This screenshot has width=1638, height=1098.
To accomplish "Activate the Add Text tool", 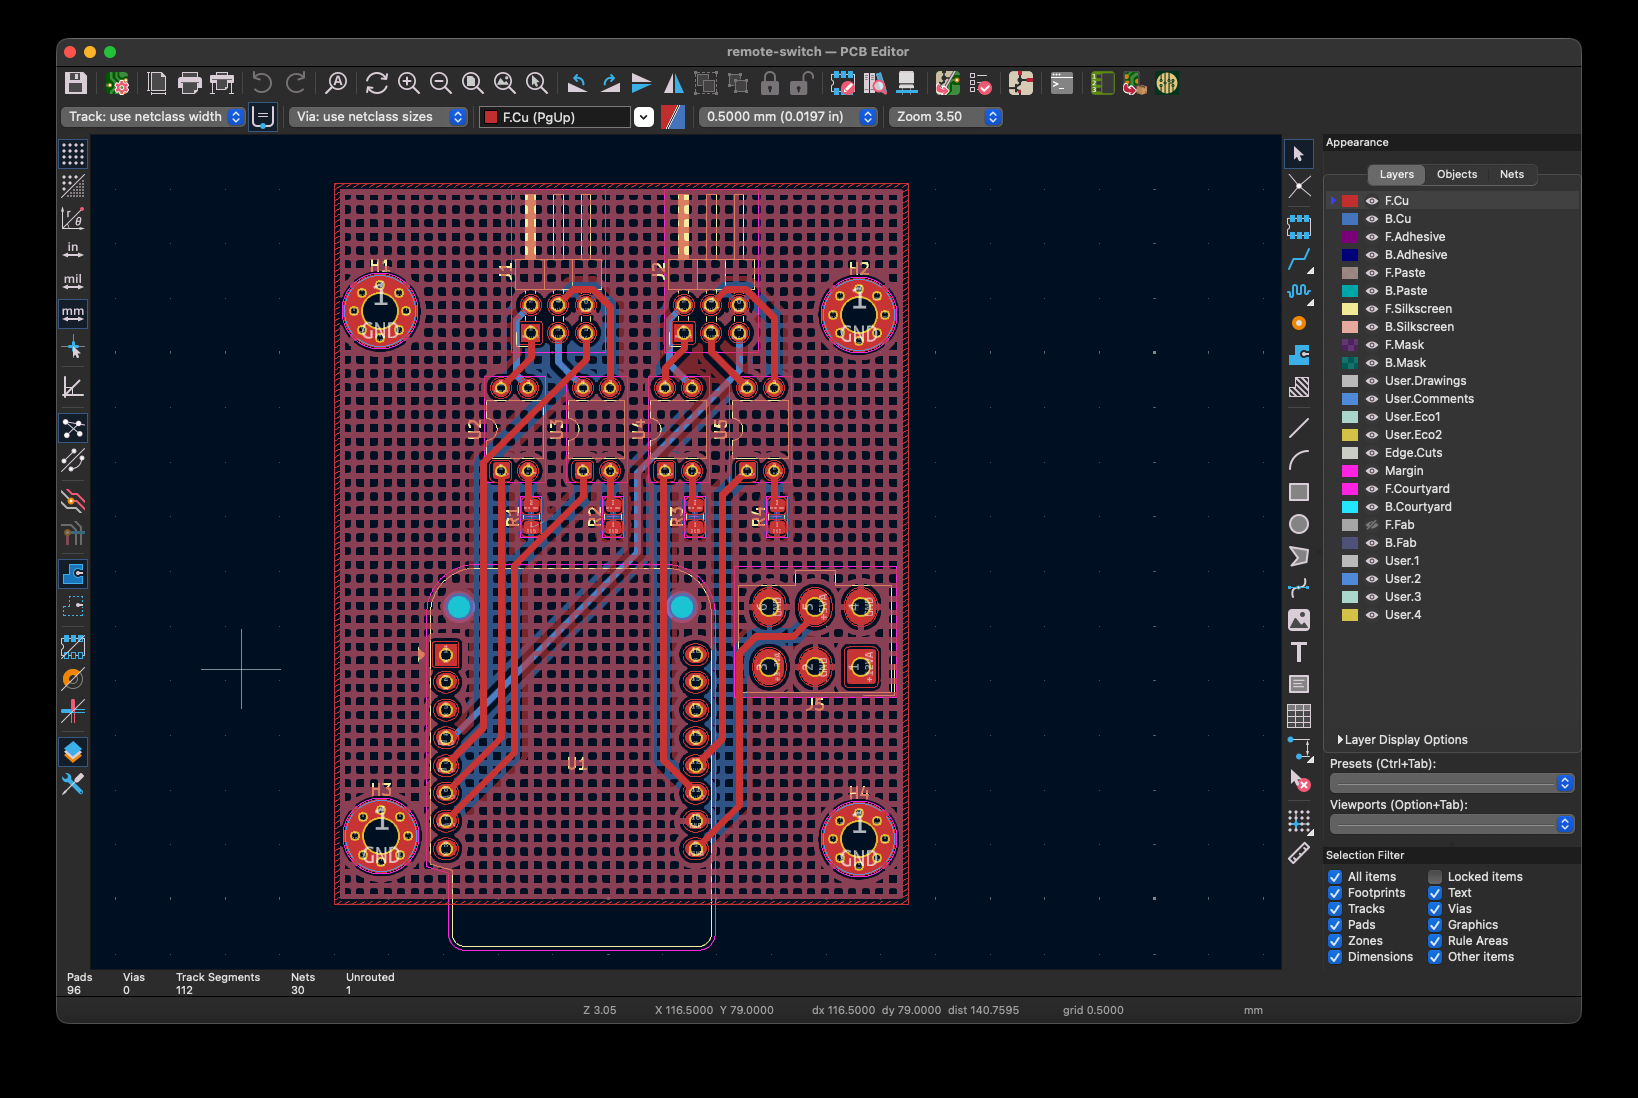I will point(1298,652).
